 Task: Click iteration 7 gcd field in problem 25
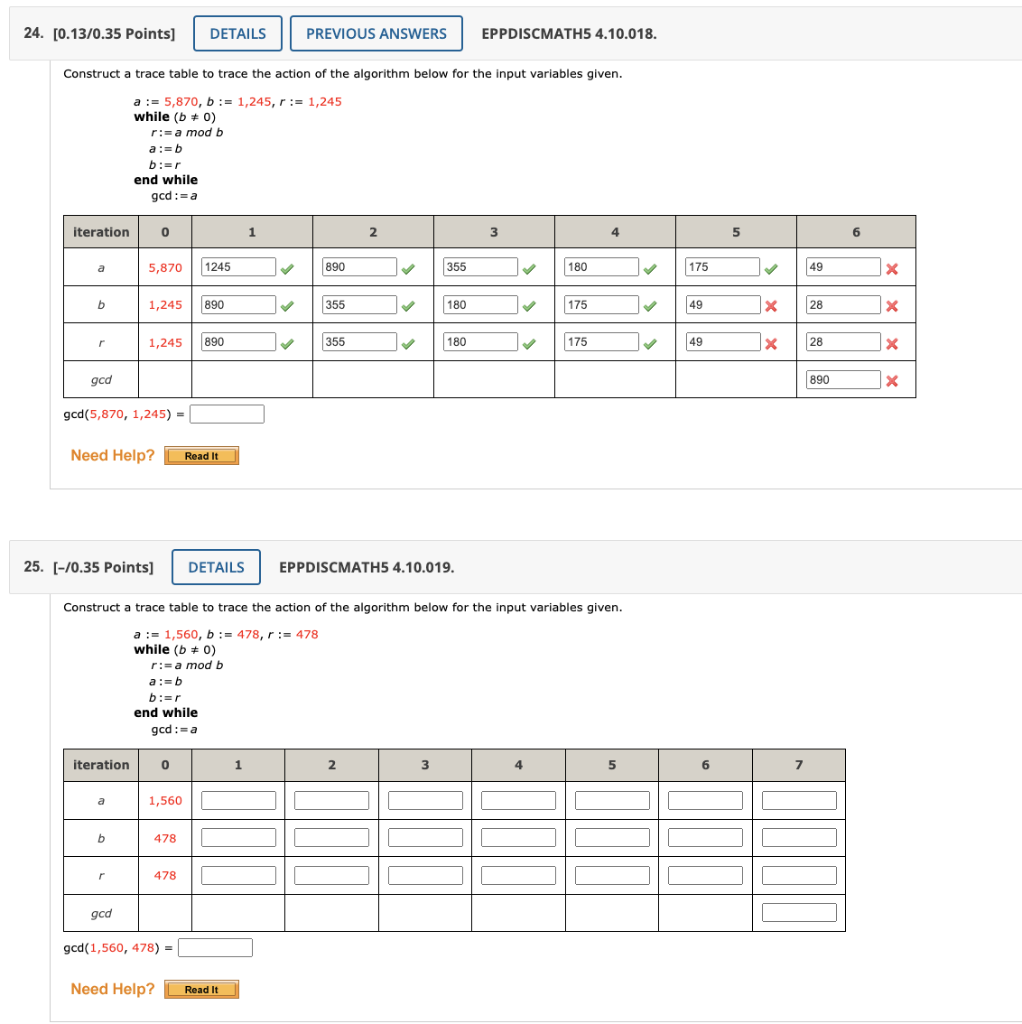(798, 911)
